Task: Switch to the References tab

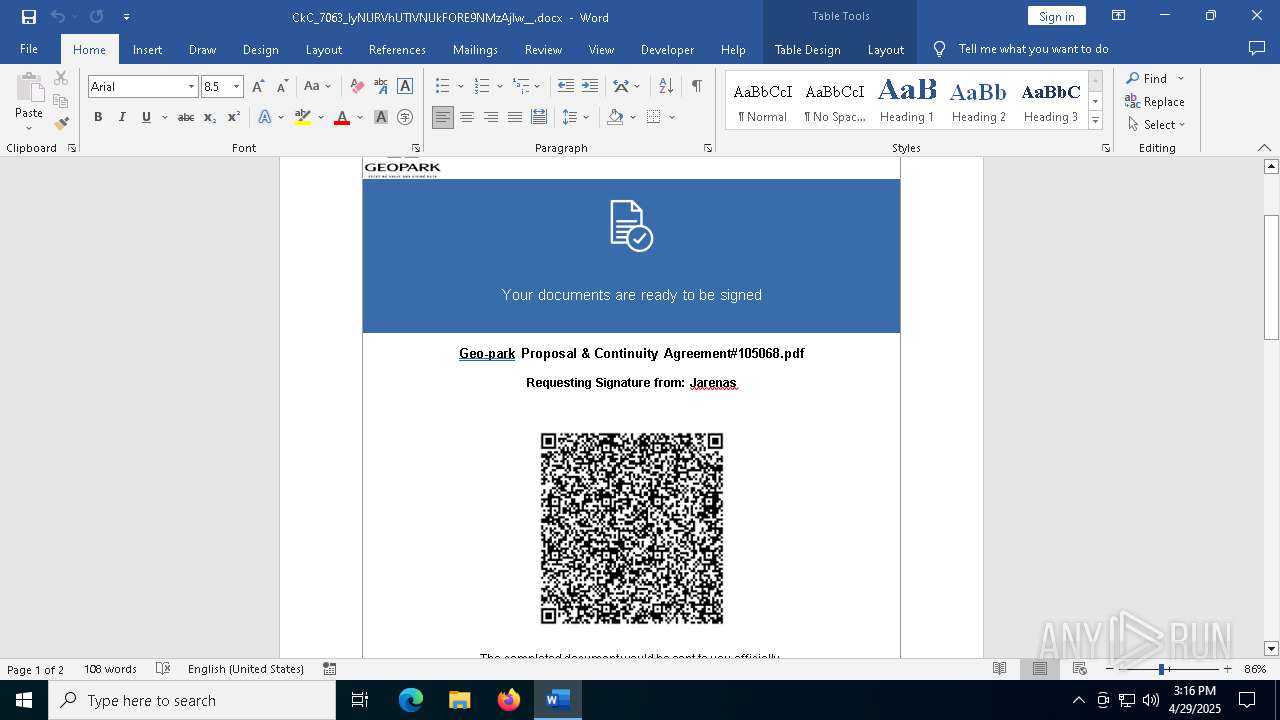Action: (x=397, y=49)
